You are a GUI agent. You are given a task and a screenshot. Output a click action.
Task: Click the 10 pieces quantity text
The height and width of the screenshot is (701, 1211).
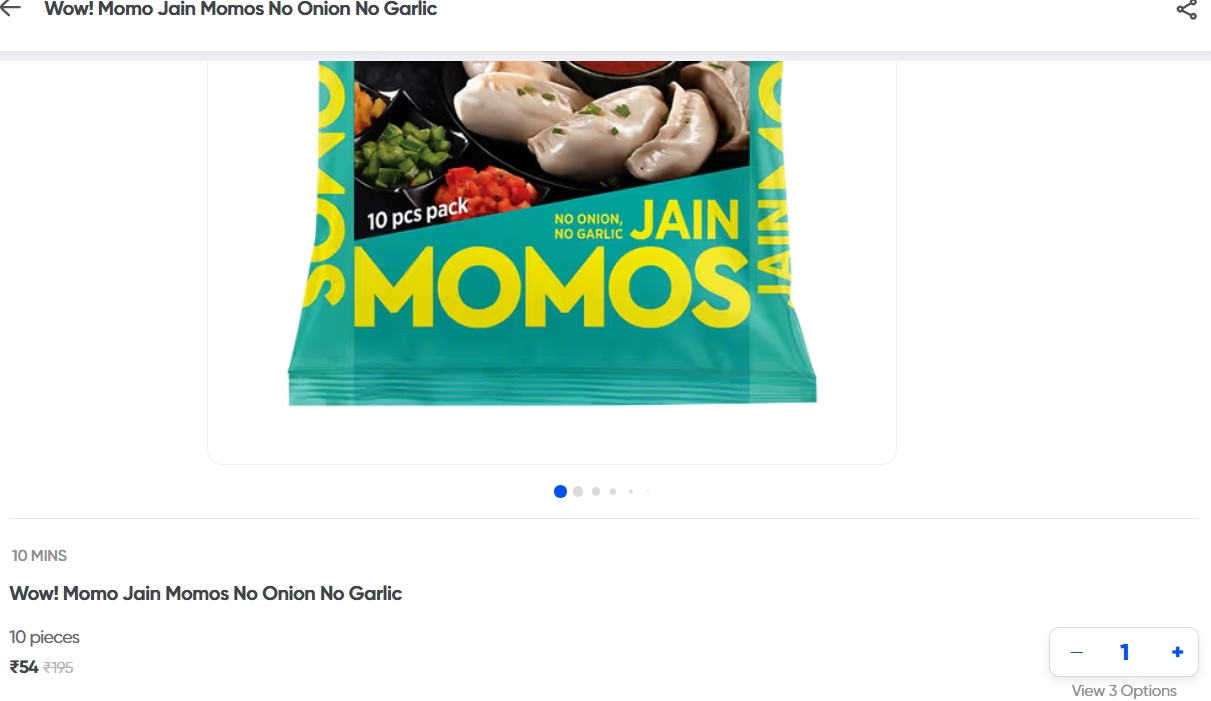click(x=44, y=637)
